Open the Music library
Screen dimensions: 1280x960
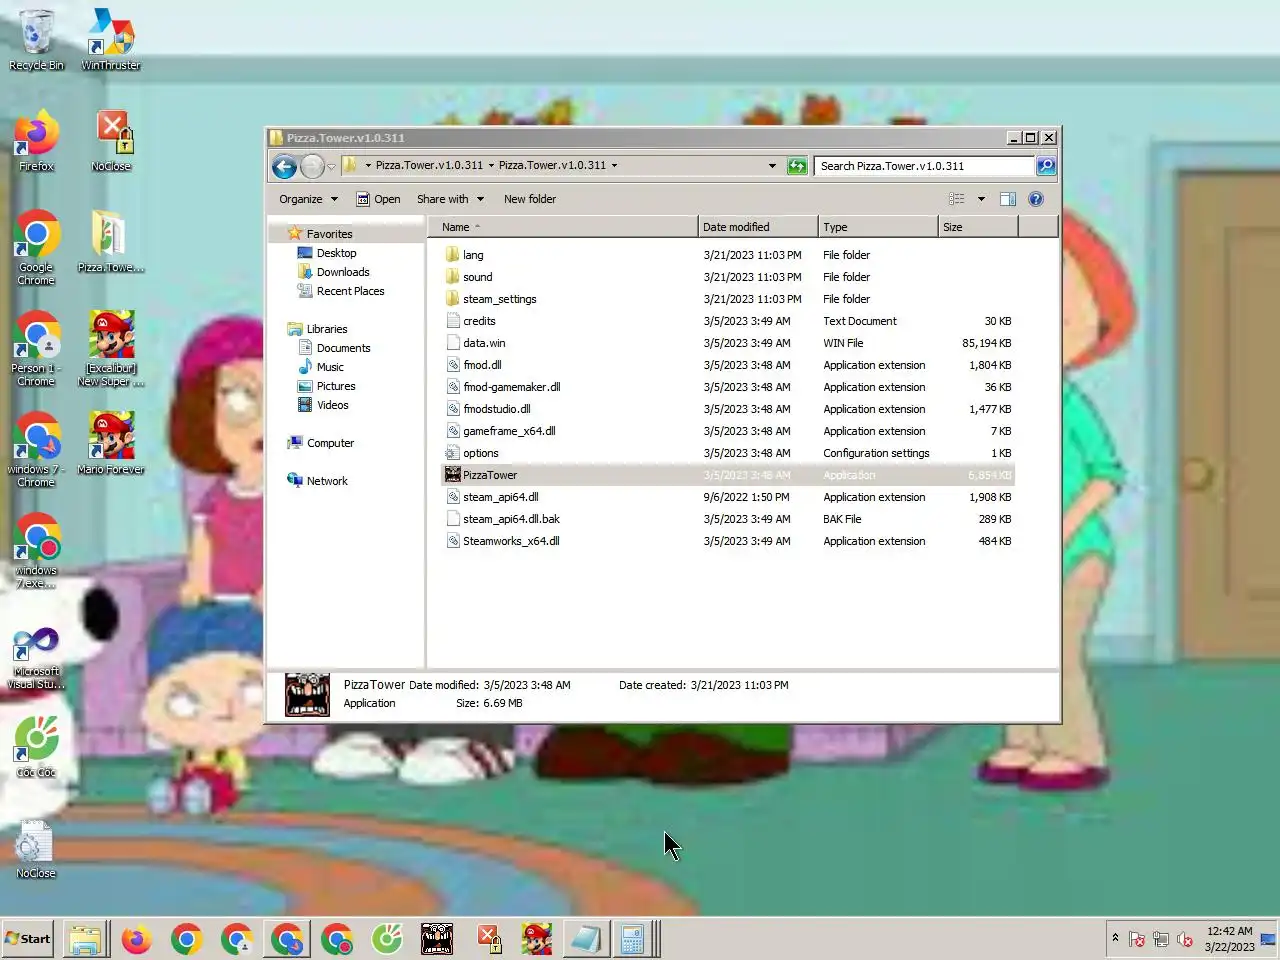(330, 367)
